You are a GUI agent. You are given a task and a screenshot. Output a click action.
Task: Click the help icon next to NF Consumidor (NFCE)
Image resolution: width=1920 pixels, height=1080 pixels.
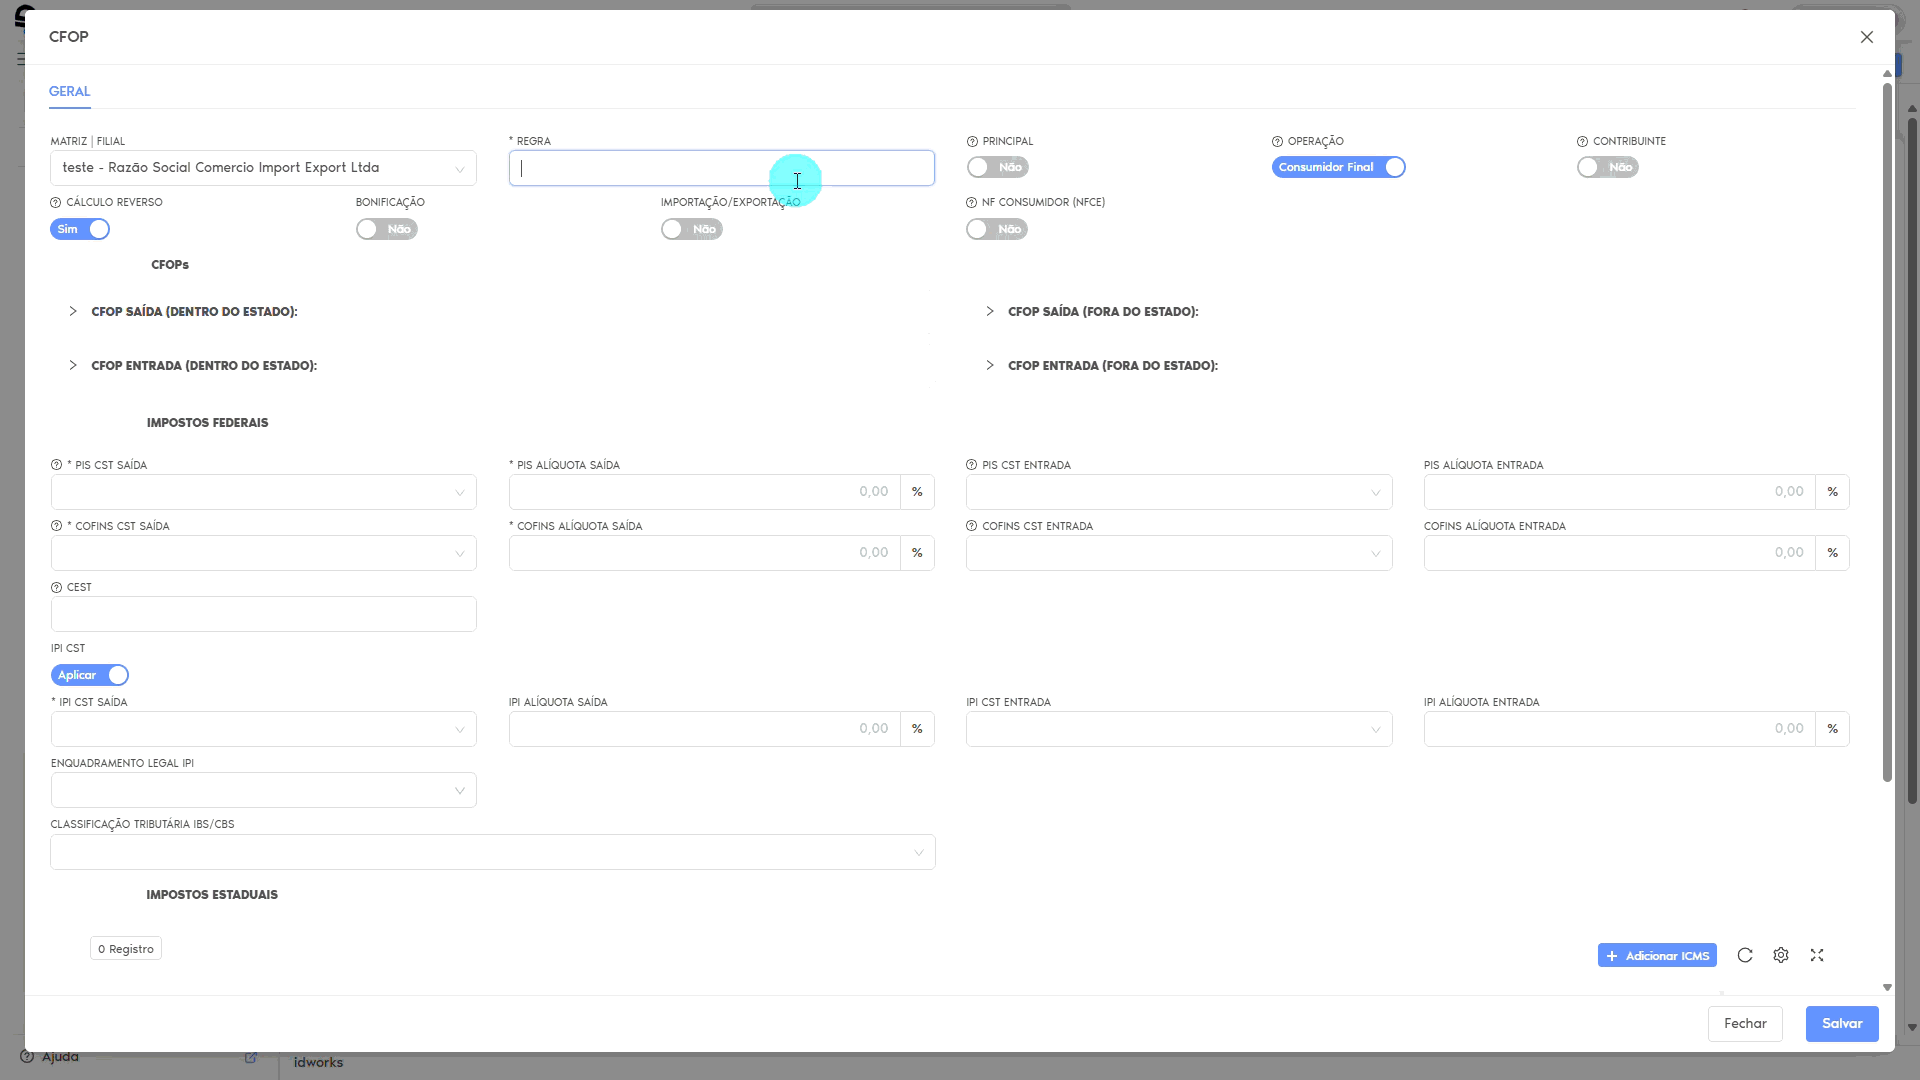click(x=971, y=203)
